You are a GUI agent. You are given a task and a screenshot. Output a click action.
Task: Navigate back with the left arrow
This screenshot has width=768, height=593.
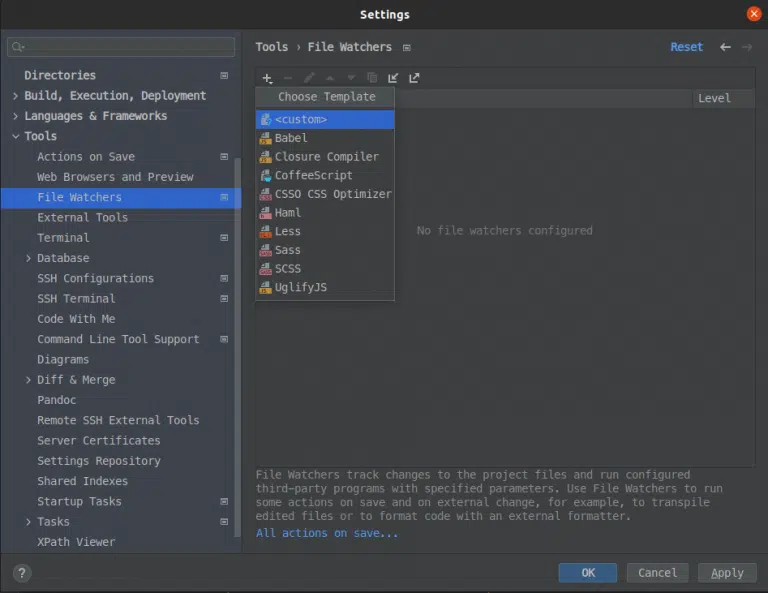725,47
